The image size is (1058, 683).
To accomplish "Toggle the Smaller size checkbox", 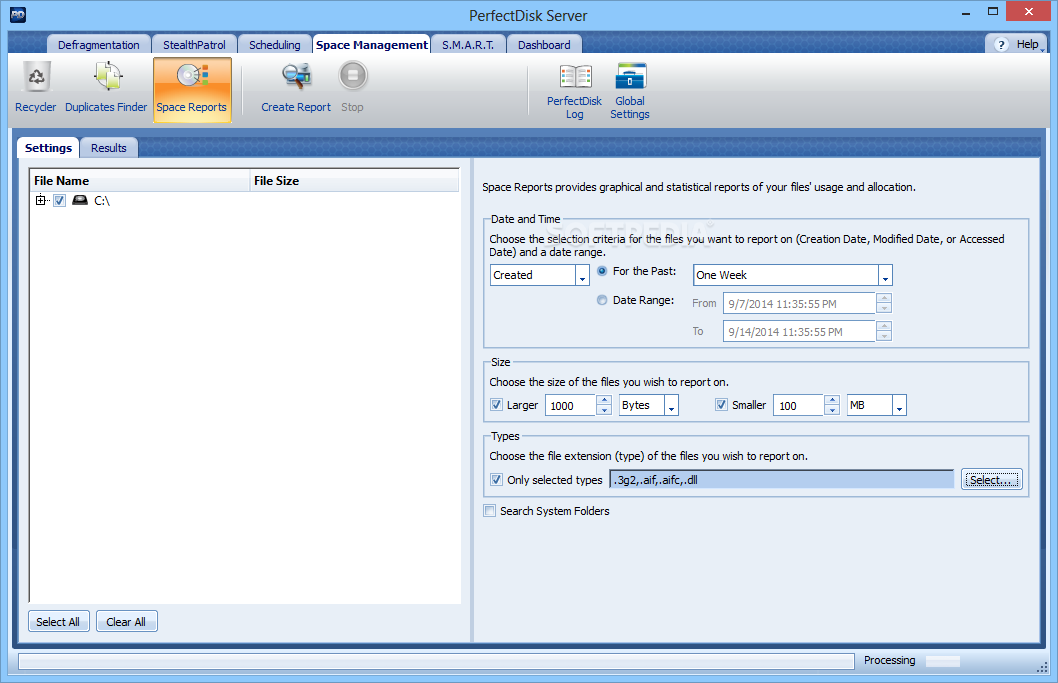I will (x=721, y=405).
